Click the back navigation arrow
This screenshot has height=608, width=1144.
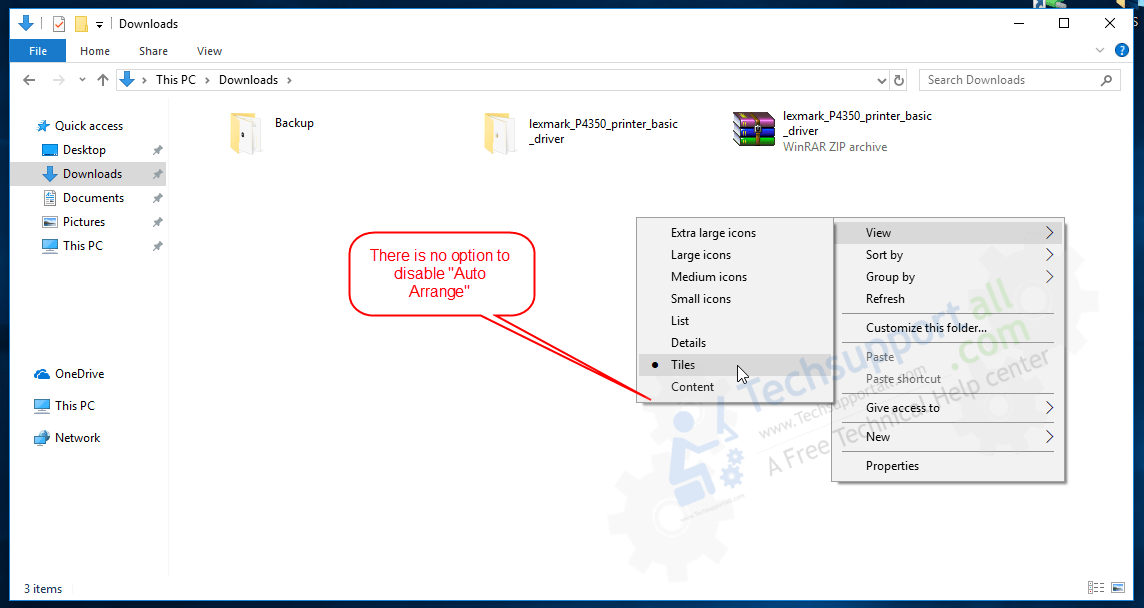pyautogui.click(x=29, y=79)
